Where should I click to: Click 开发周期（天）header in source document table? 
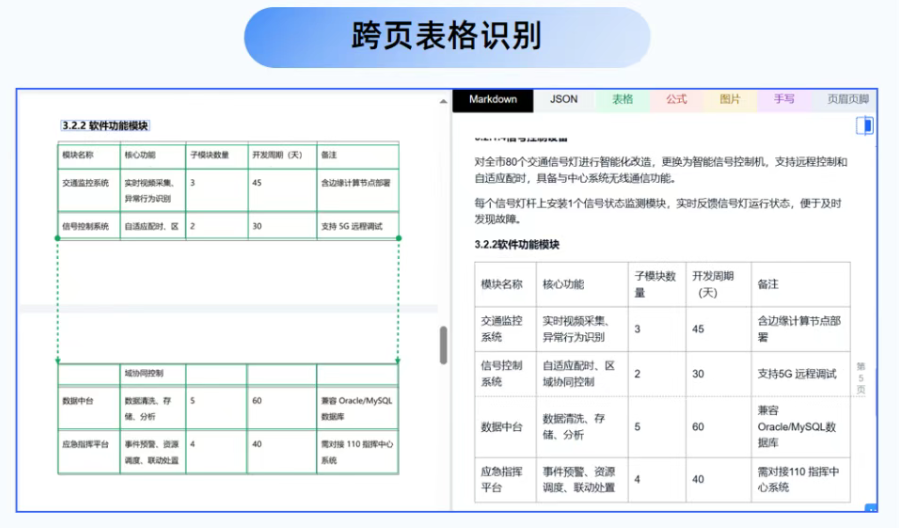[283, 155]
